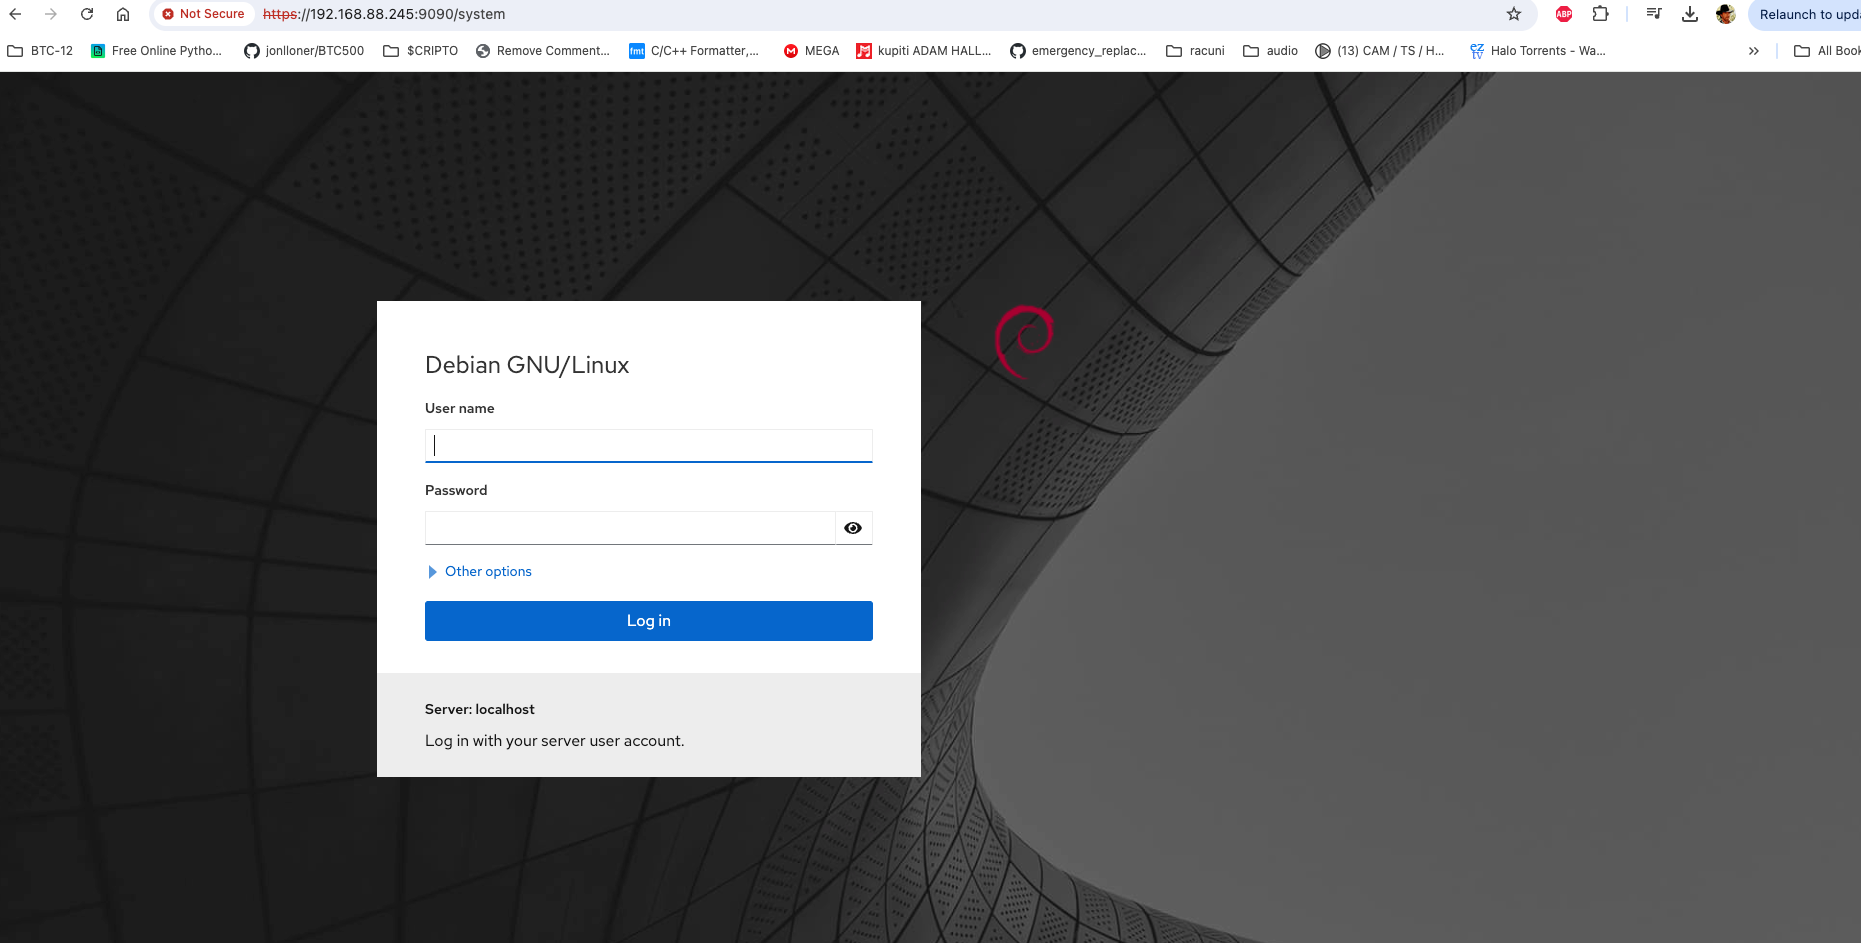Viewport: 1861px width, 943px height.
Task: Click the browser back arrow
Action: tap(15, 14)
